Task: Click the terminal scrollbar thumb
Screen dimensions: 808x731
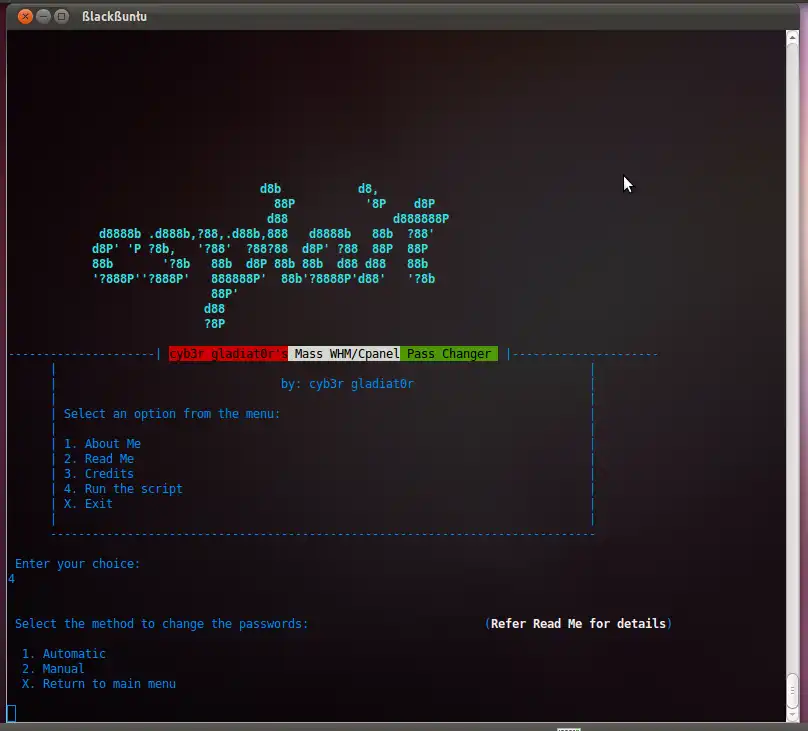Action: tap(792, 690)
